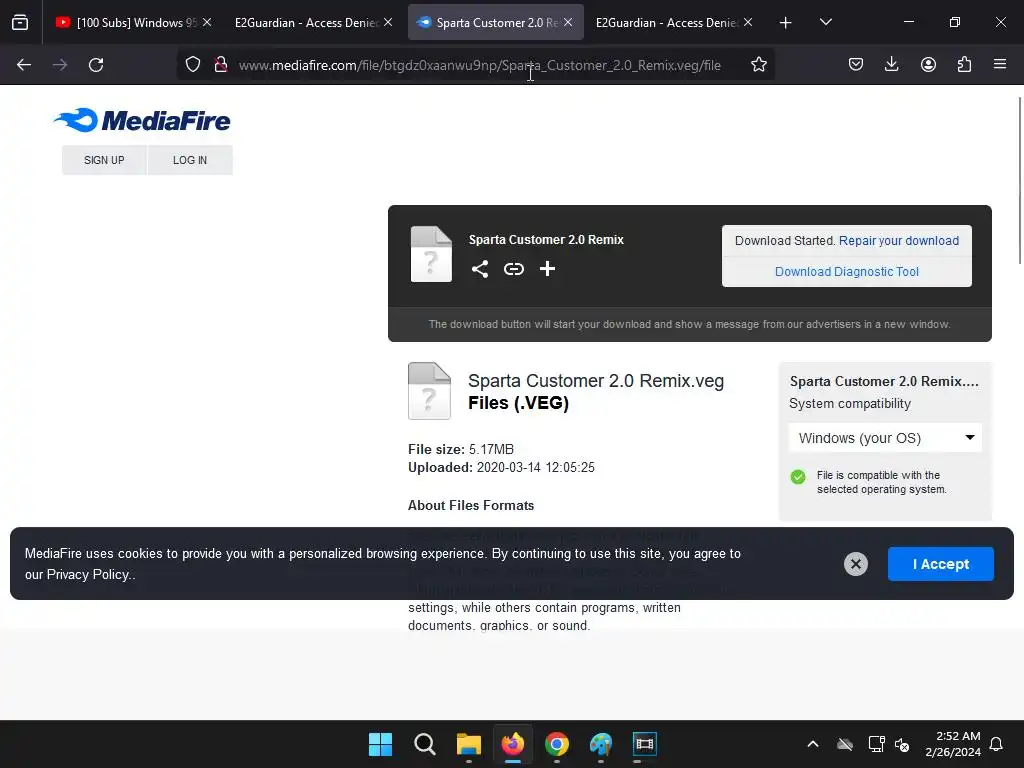The image size is (1024, 768).
Task: Open the Firefox hamburger menu
Action: click(x=1000, y=64)
